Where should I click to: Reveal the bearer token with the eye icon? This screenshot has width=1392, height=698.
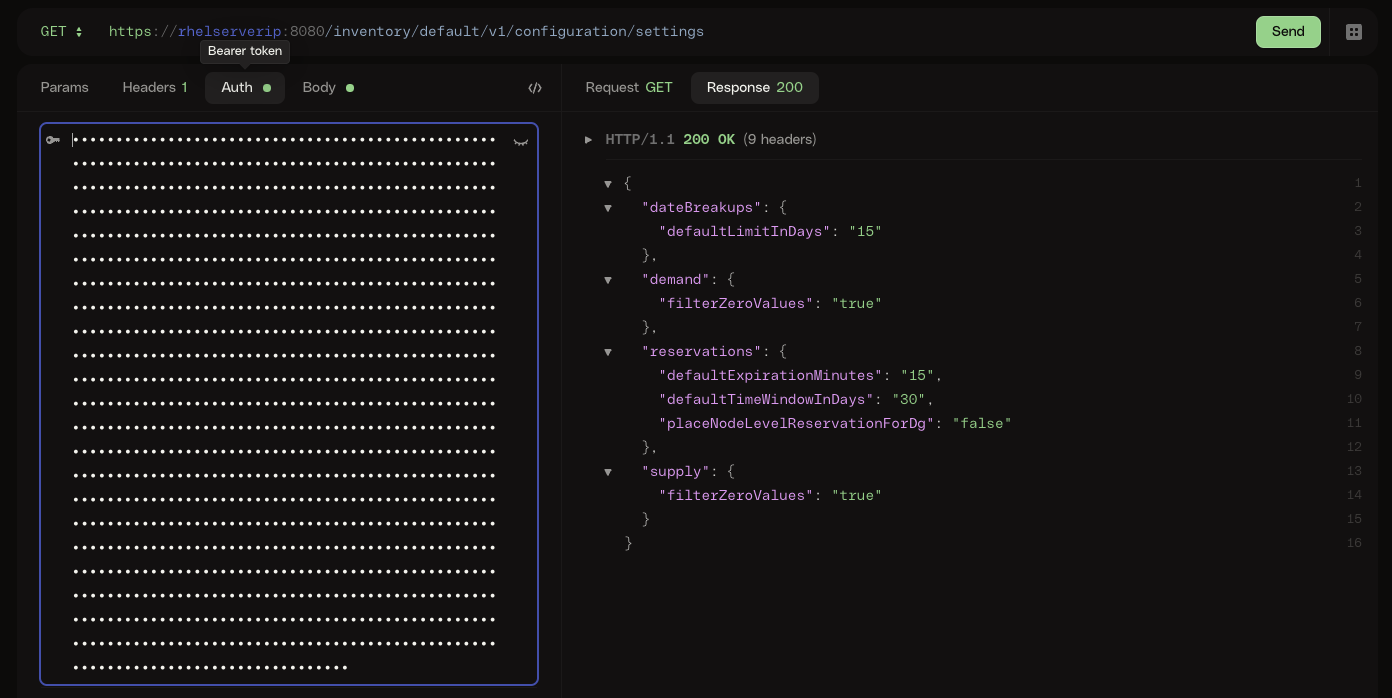point(521,142)
